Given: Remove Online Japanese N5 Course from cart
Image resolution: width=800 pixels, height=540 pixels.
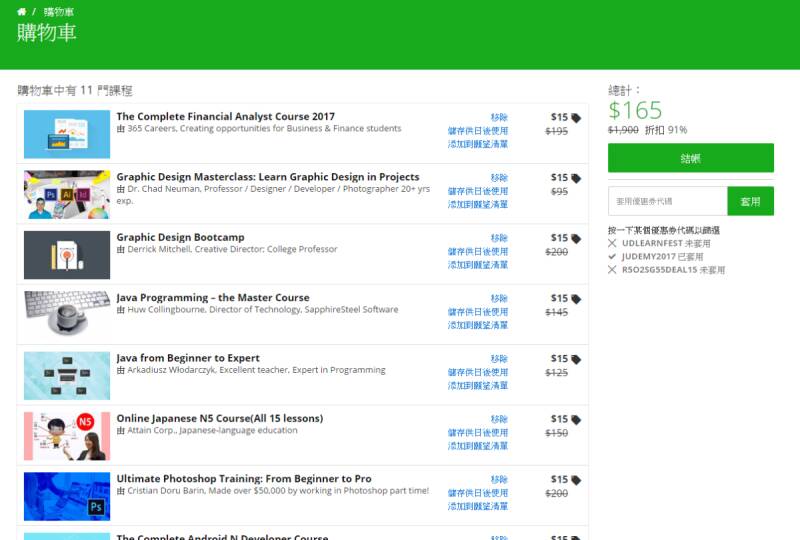Looking at the screenshot, I should tap(499, 419).
